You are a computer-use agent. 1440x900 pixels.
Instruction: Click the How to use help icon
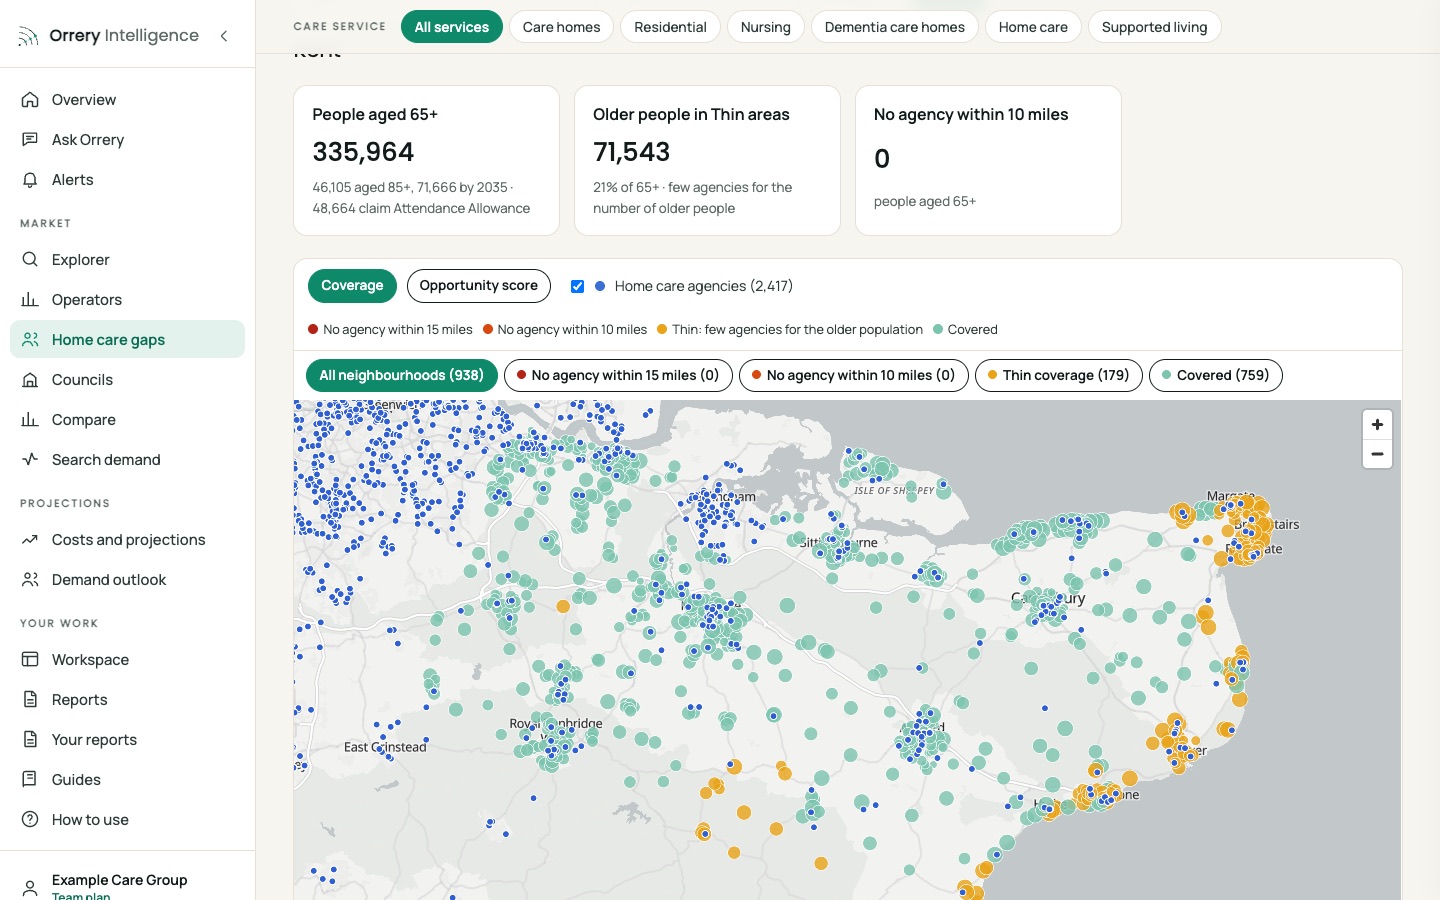coord(30,820)
